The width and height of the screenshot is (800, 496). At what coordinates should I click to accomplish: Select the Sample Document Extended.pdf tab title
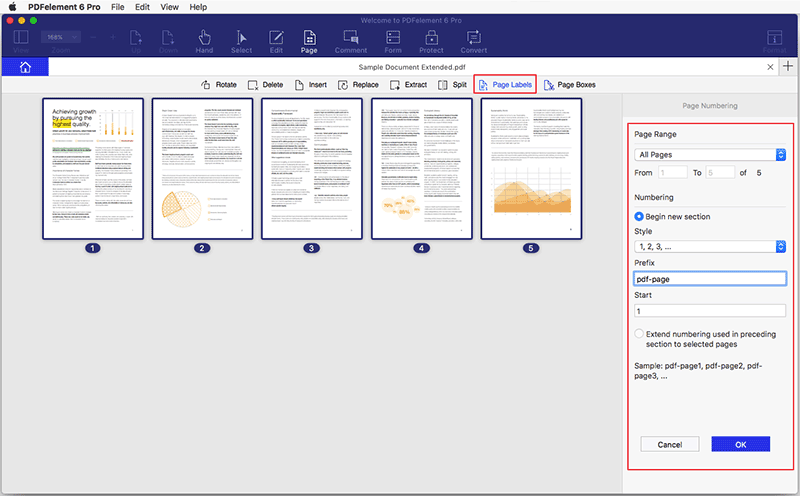[412, 67]
